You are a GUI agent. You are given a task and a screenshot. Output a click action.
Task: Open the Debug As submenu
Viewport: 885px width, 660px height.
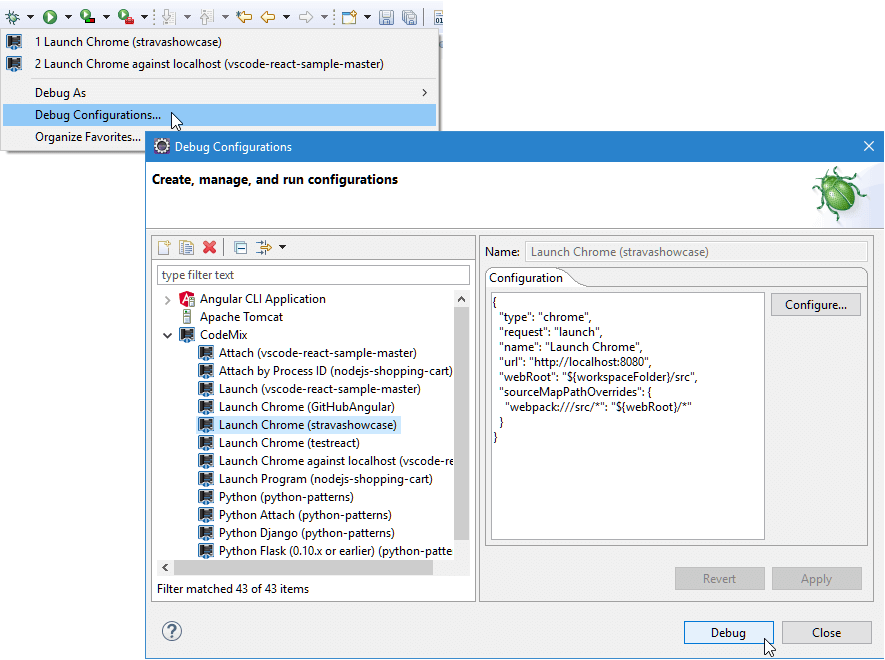[220, 93]
